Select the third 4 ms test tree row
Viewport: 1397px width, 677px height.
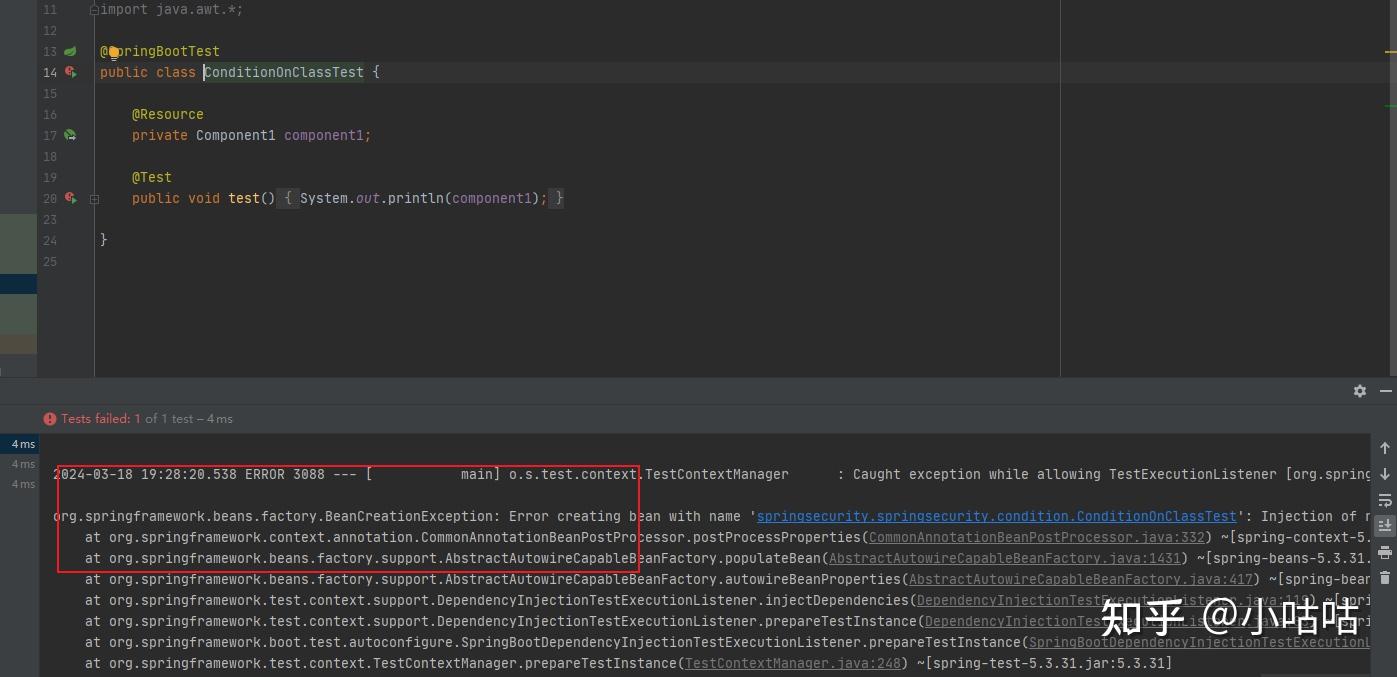(19, 484)
